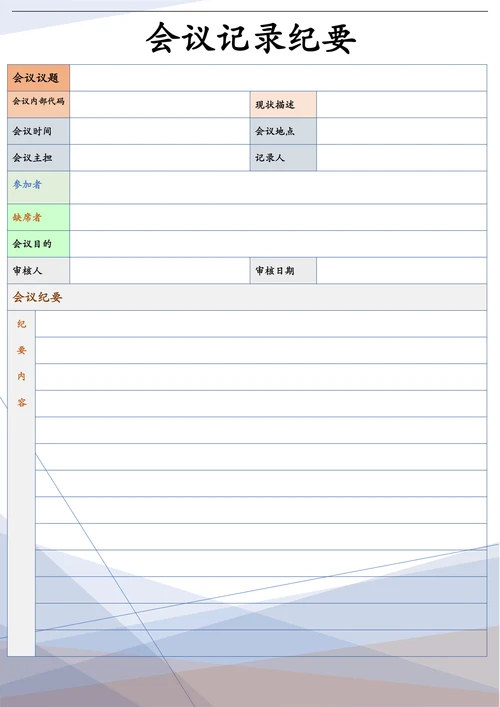
Task: Select the 现状描述 label cell
Action: click(x=283, y=105)
